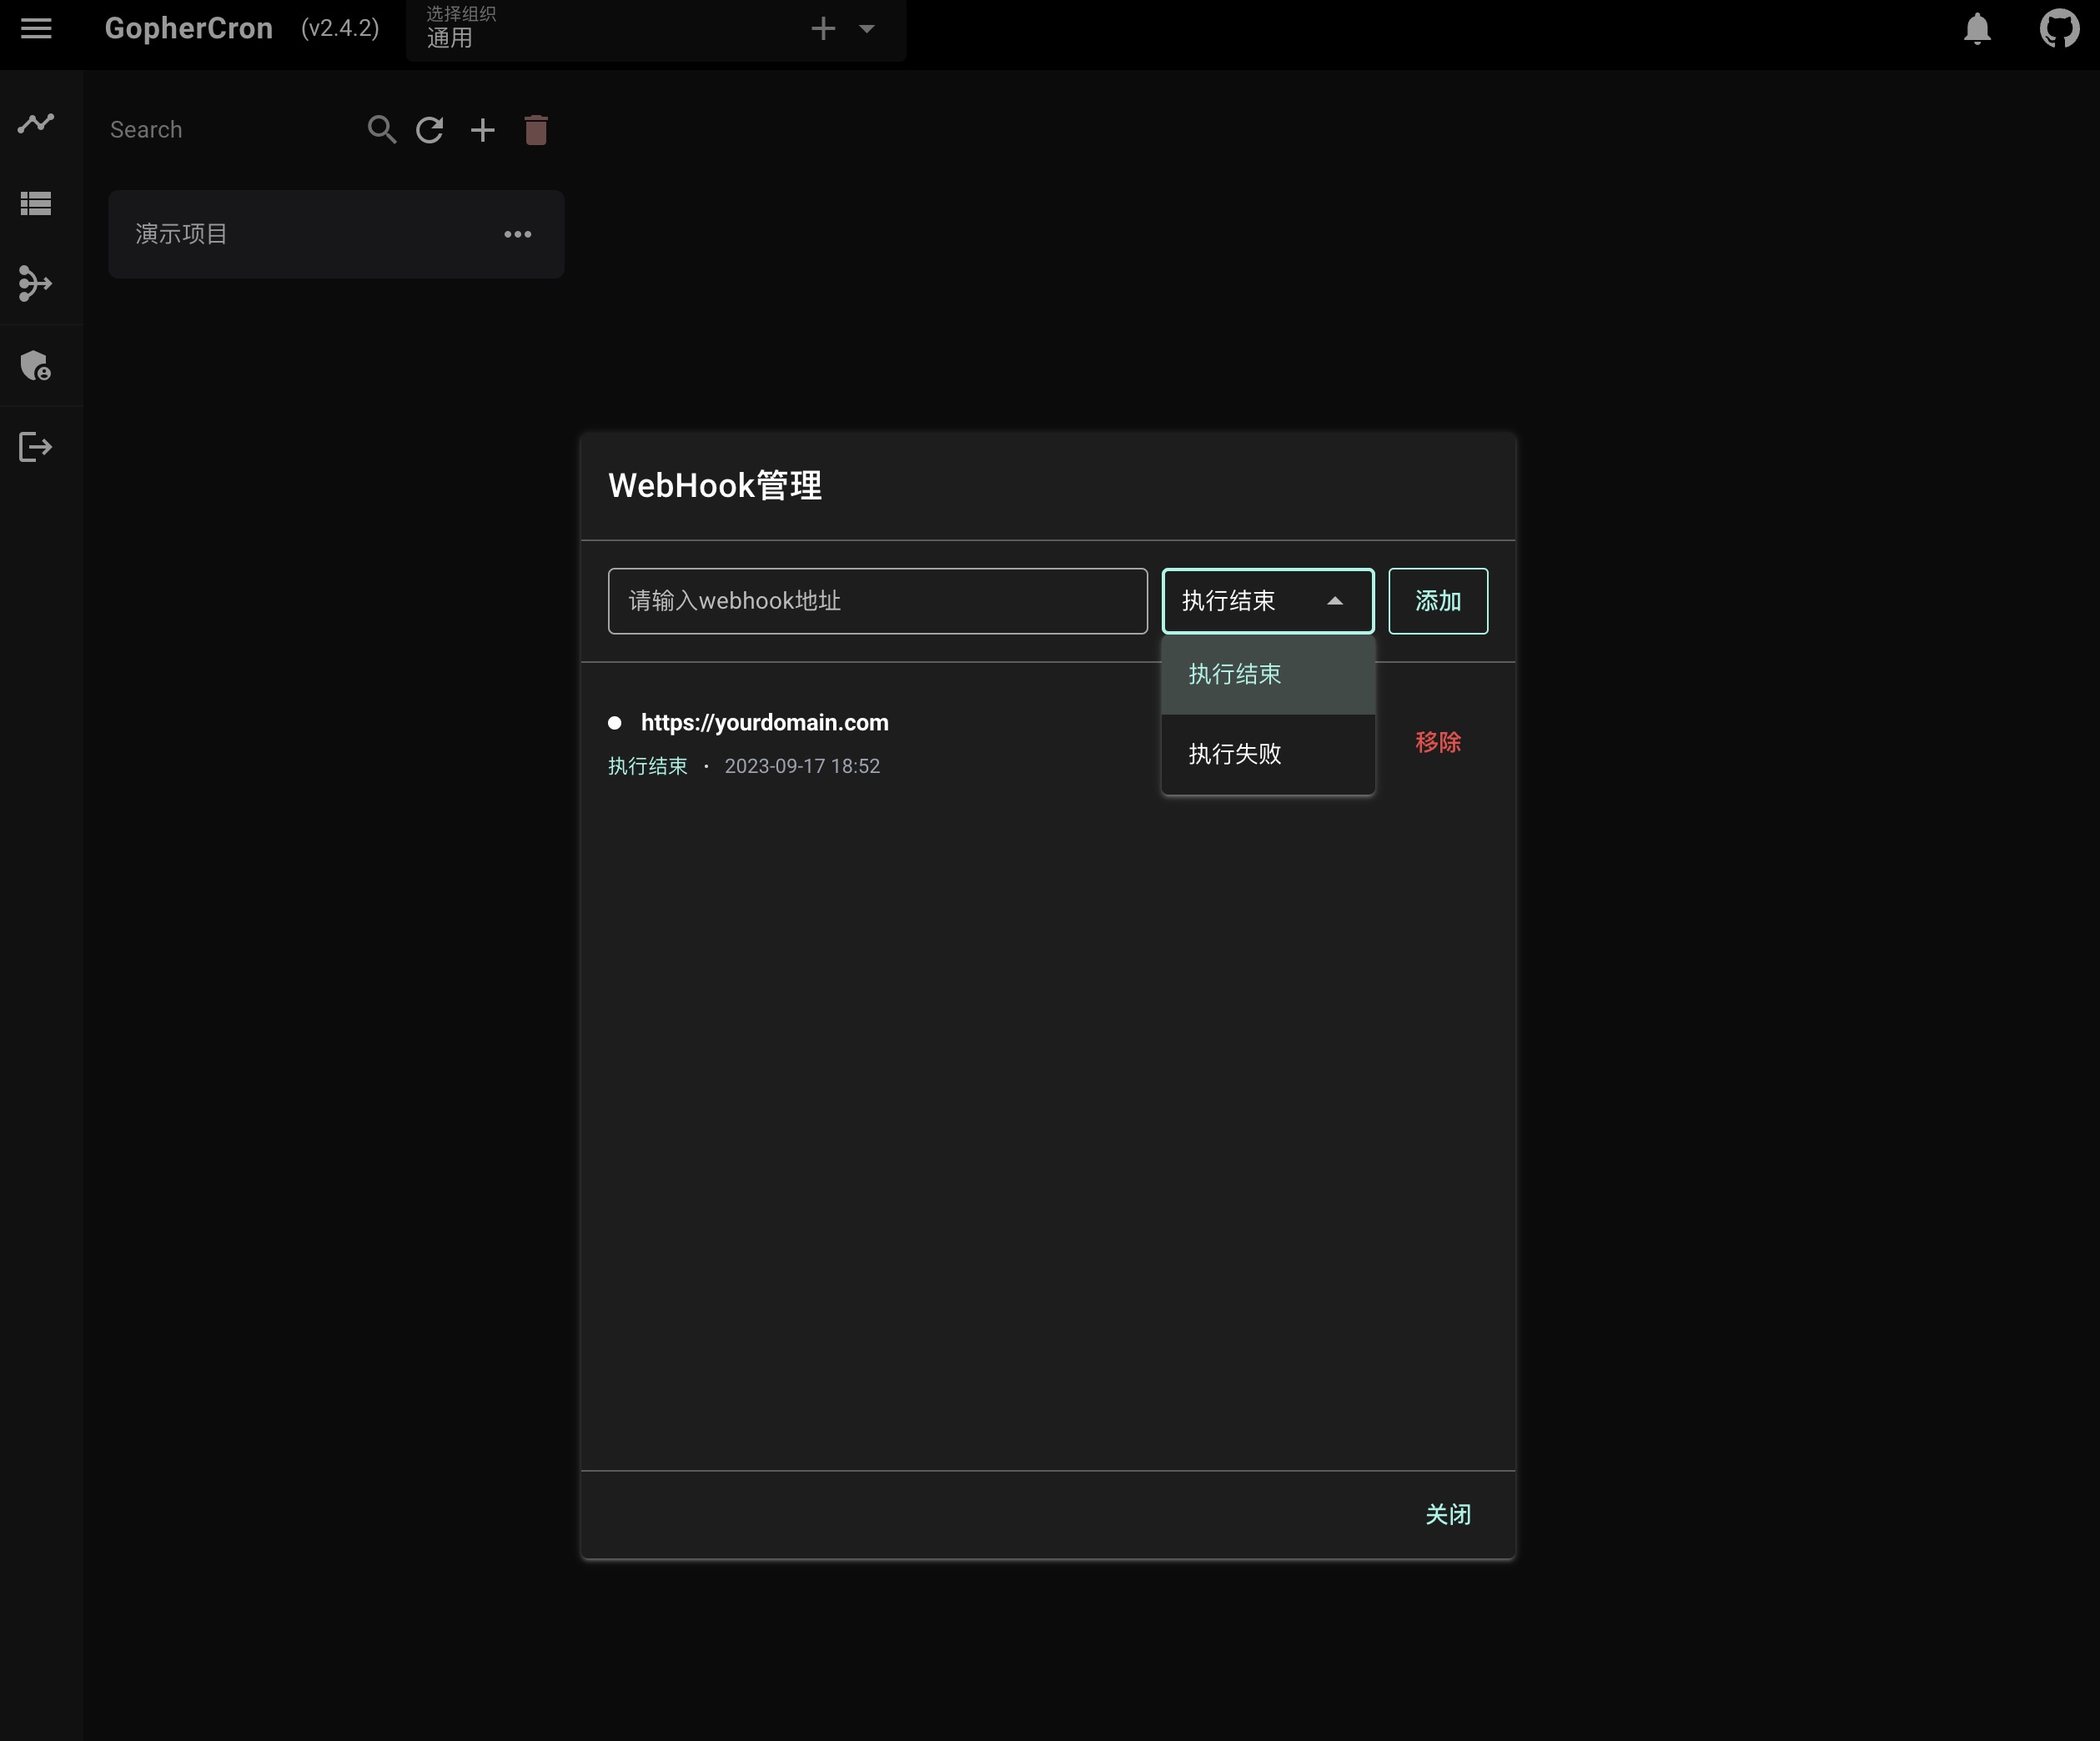Image resolution: width=2100 pixels, height=1741 pixels.
Task: Click the notifications bell icon
Action: pos(1977,28)
